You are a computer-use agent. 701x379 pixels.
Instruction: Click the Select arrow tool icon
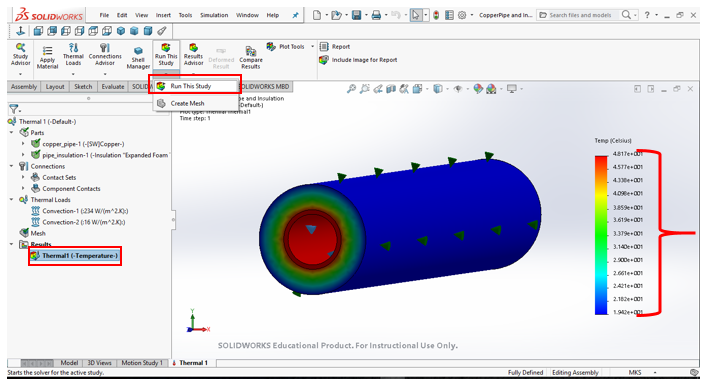[x=416, y=15]
